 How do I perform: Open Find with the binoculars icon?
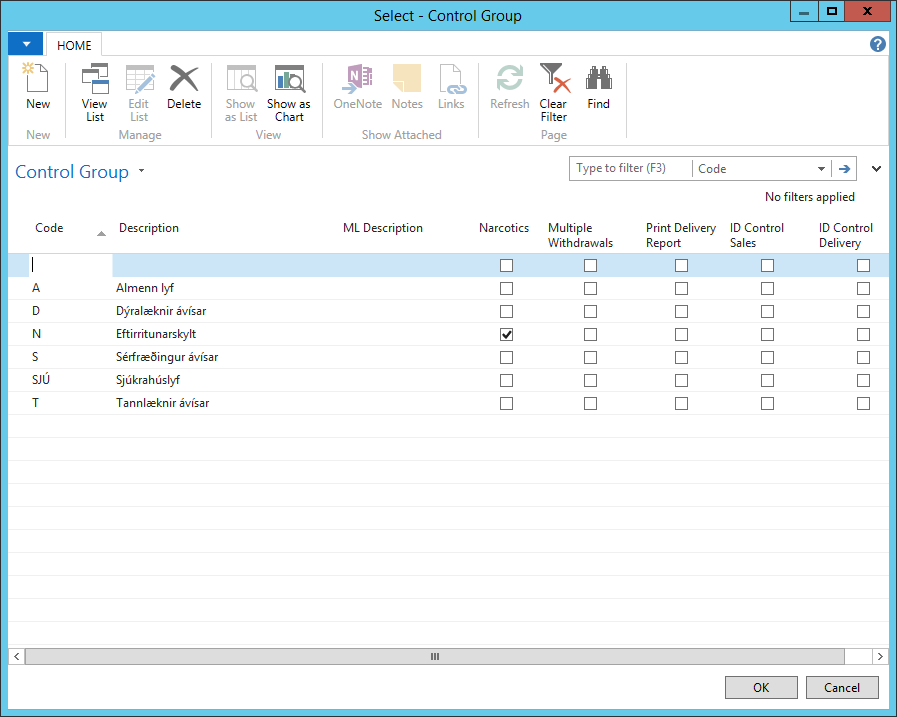(598, 87)
